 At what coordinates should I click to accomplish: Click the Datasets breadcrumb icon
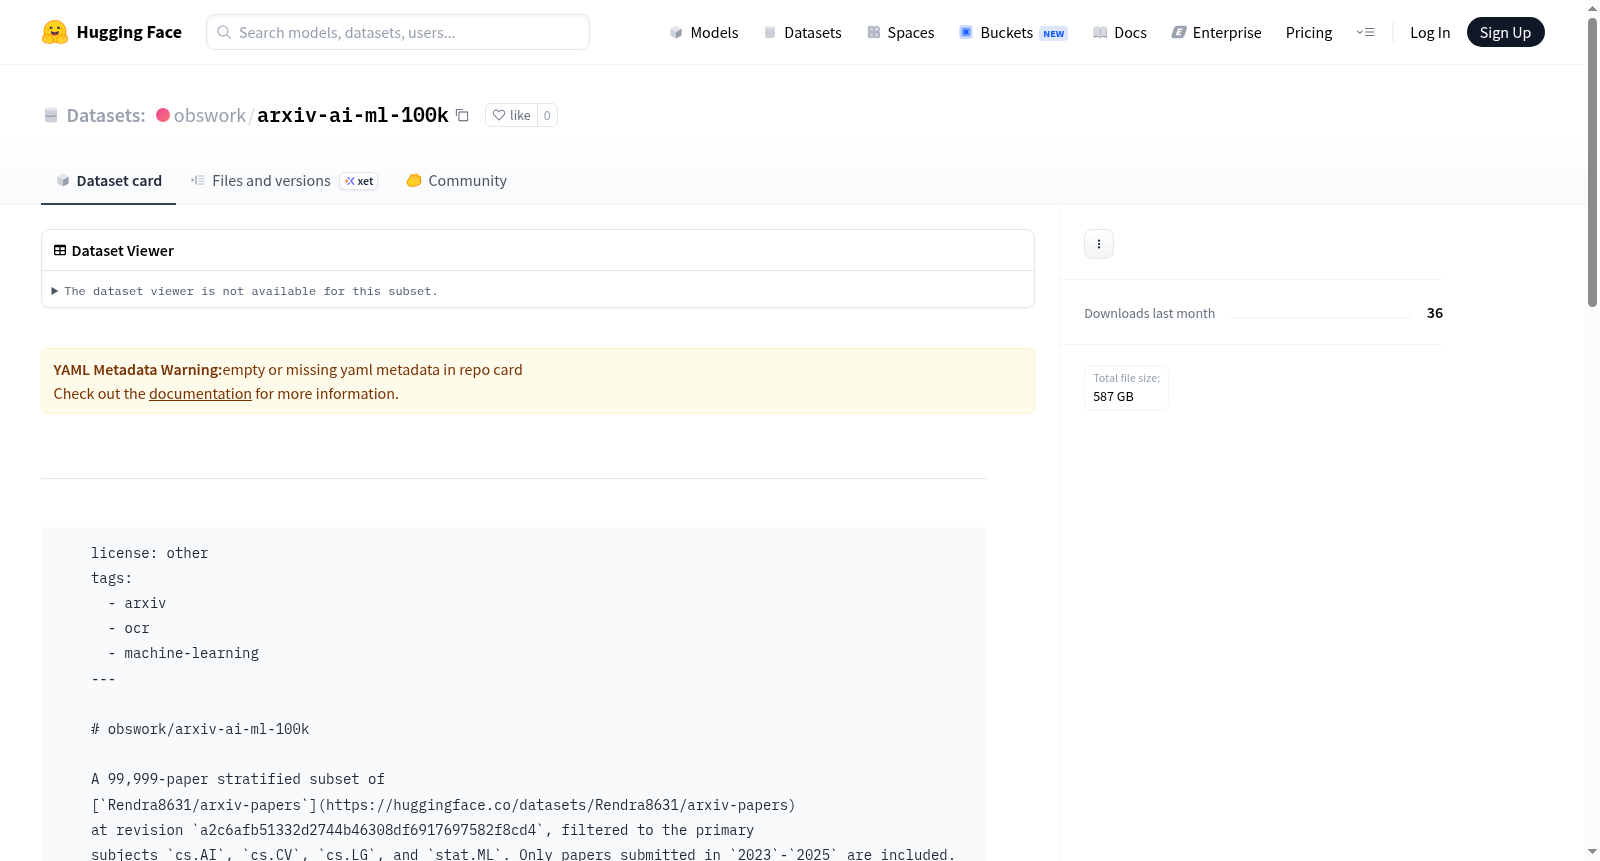pyautogui.click(x=51, y=115)
